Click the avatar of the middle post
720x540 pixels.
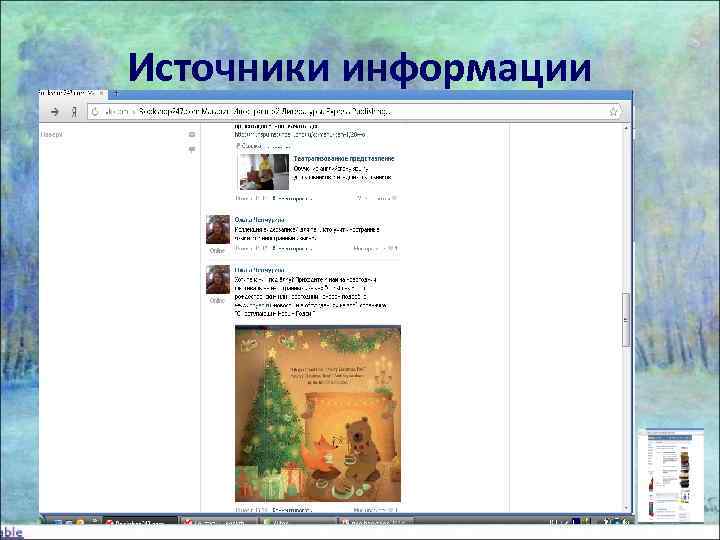pyautogui.click(x=218, y=229)
